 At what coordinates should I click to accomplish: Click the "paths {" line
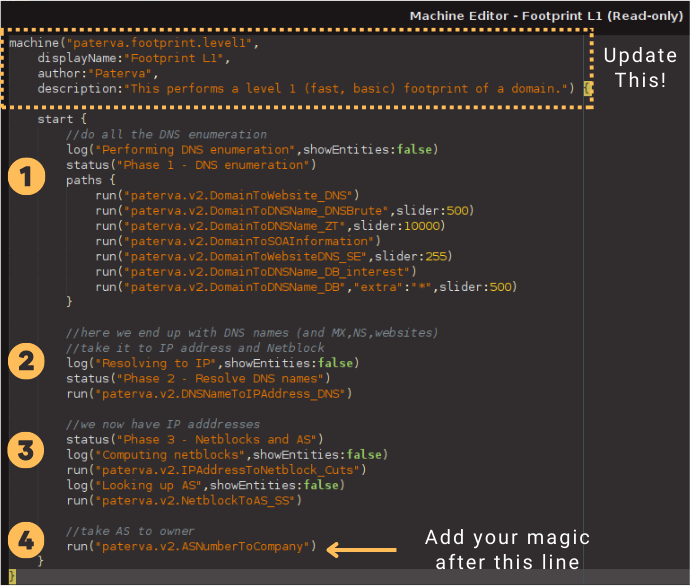91,180
